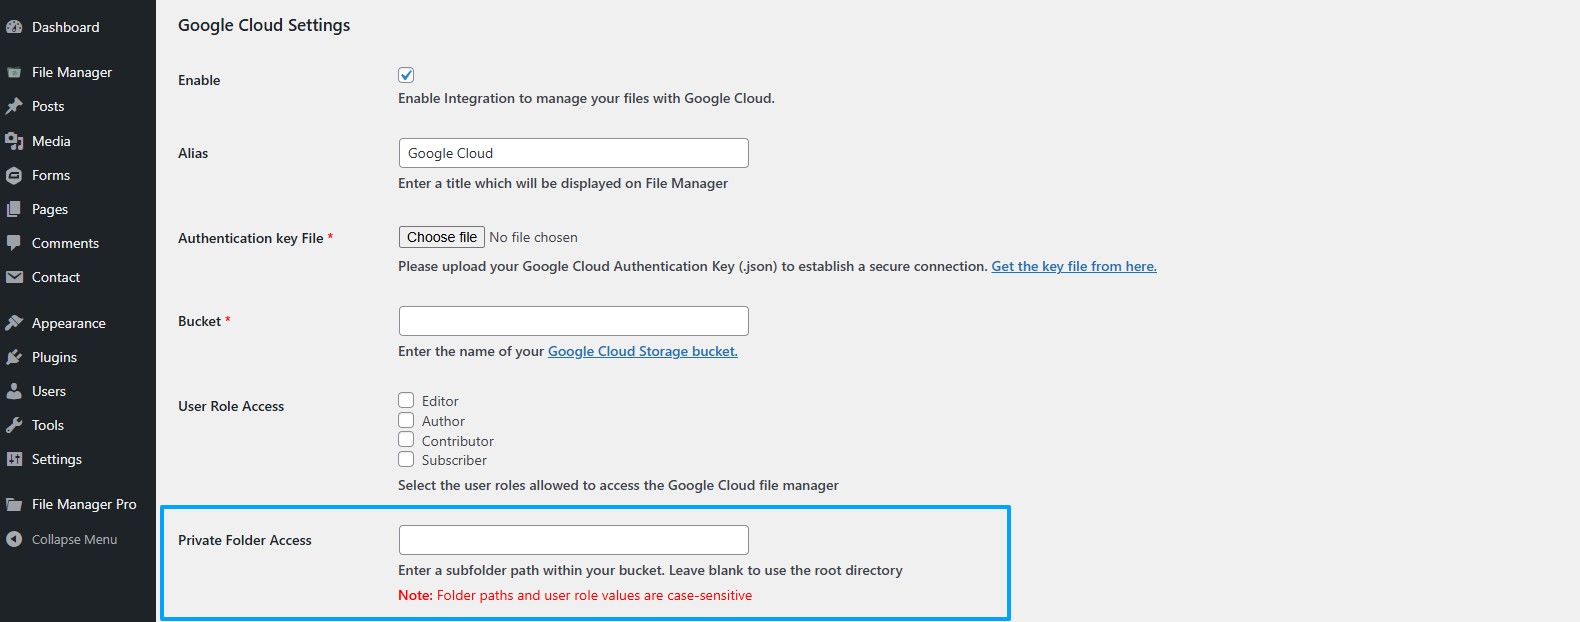This screenshot has width=1580, height=622.
Task: Click the 'No file chosen' text
Action: coord(534,237)
